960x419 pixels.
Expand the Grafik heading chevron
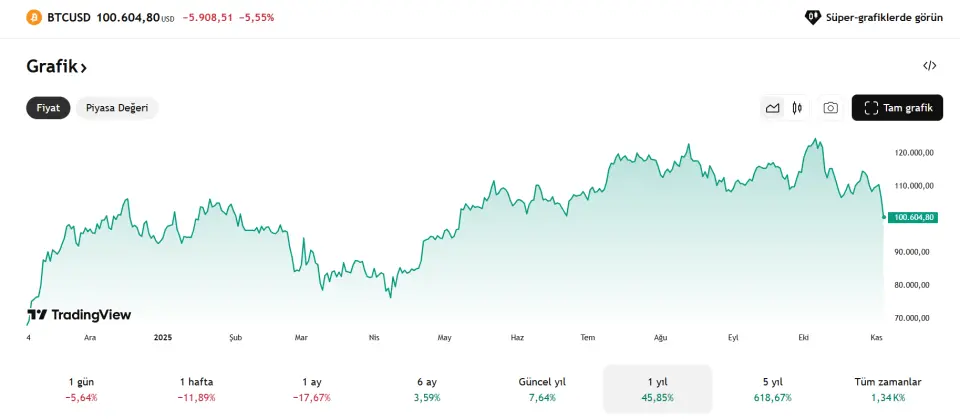pos(84,67)
